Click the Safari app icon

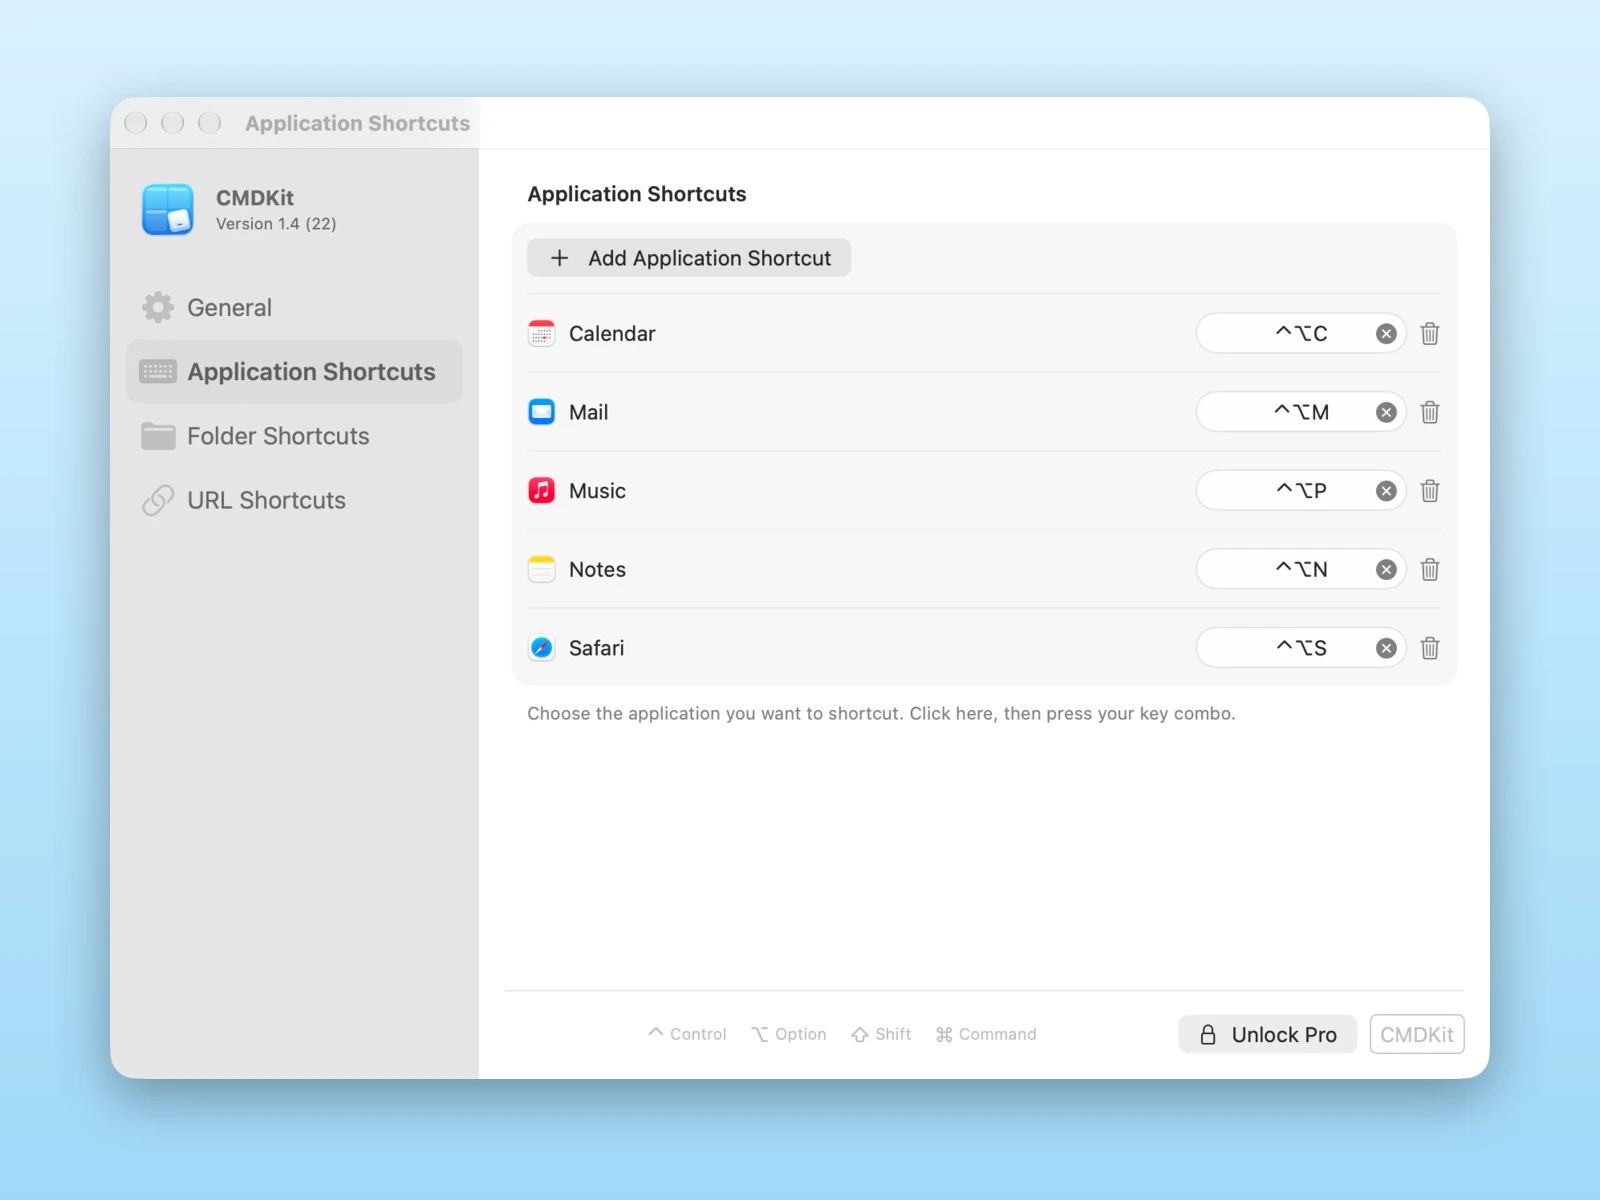(x=542, y=648)
